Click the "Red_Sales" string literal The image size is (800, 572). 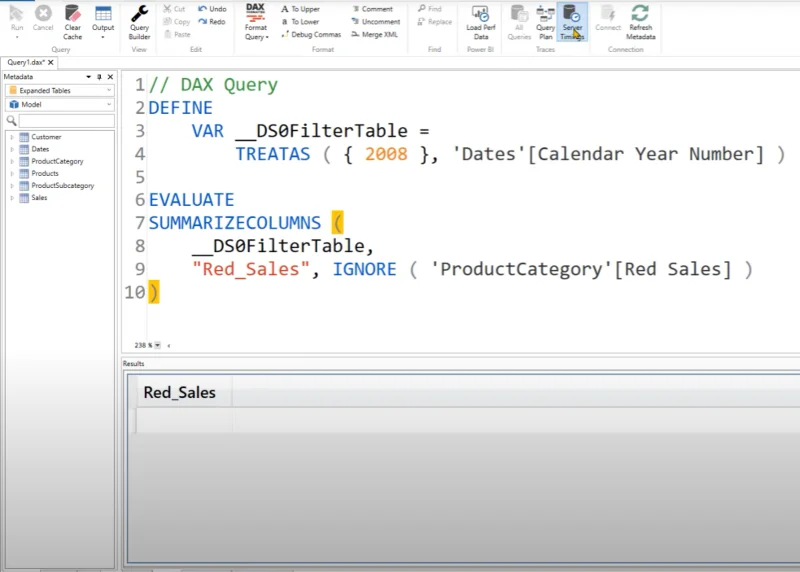click(x=251, y=269)
